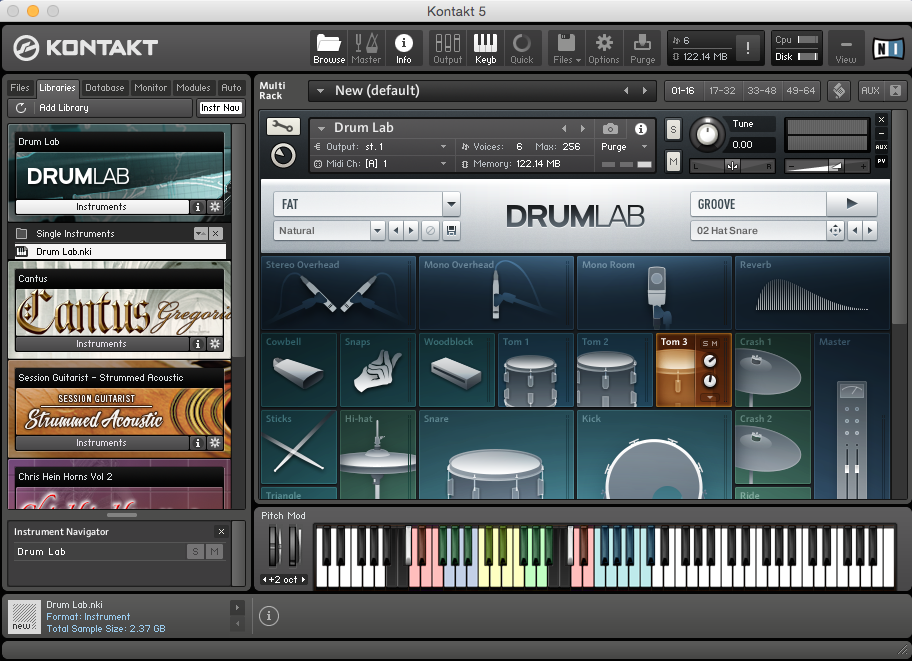Viewport: 912px width, 661px height.
Task: Close the Instrument Navigator pane
Action: tap(221, 531)
